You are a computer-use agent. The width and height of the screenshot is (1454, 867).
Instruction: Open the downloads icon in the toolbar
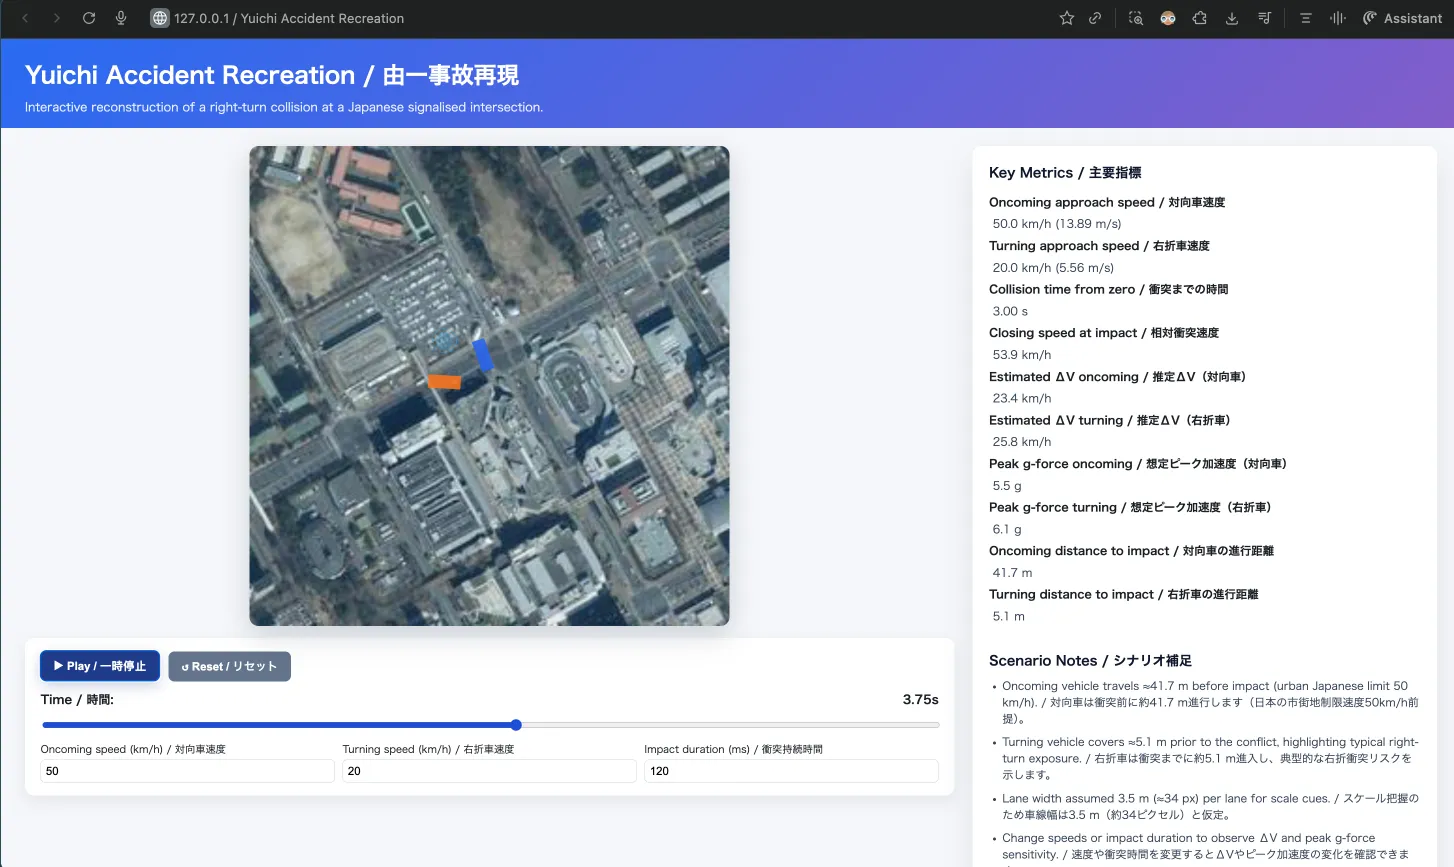1231,18
